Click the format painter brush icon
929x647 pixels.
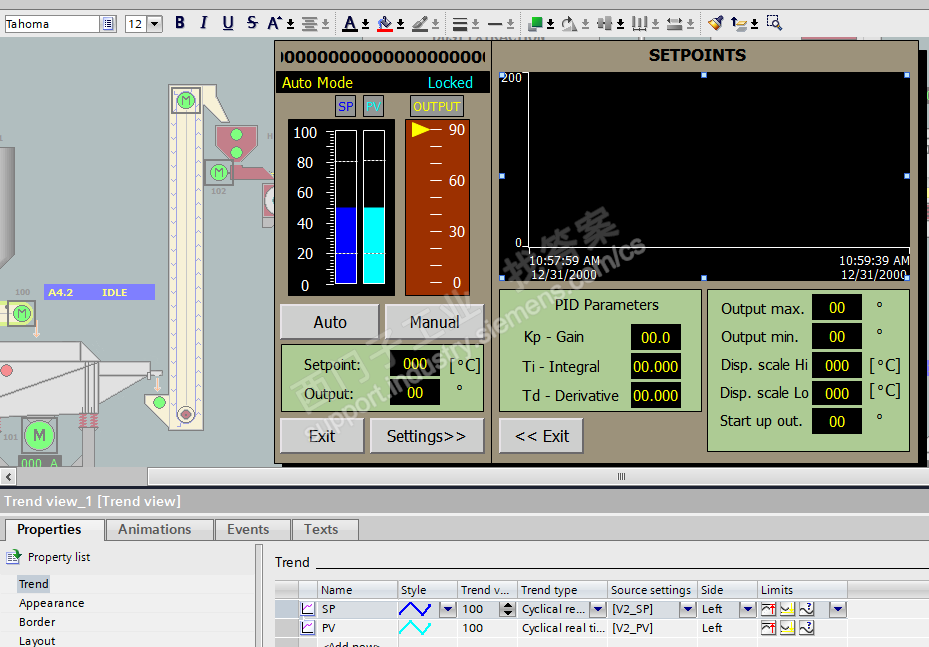(x=715, y=23)
